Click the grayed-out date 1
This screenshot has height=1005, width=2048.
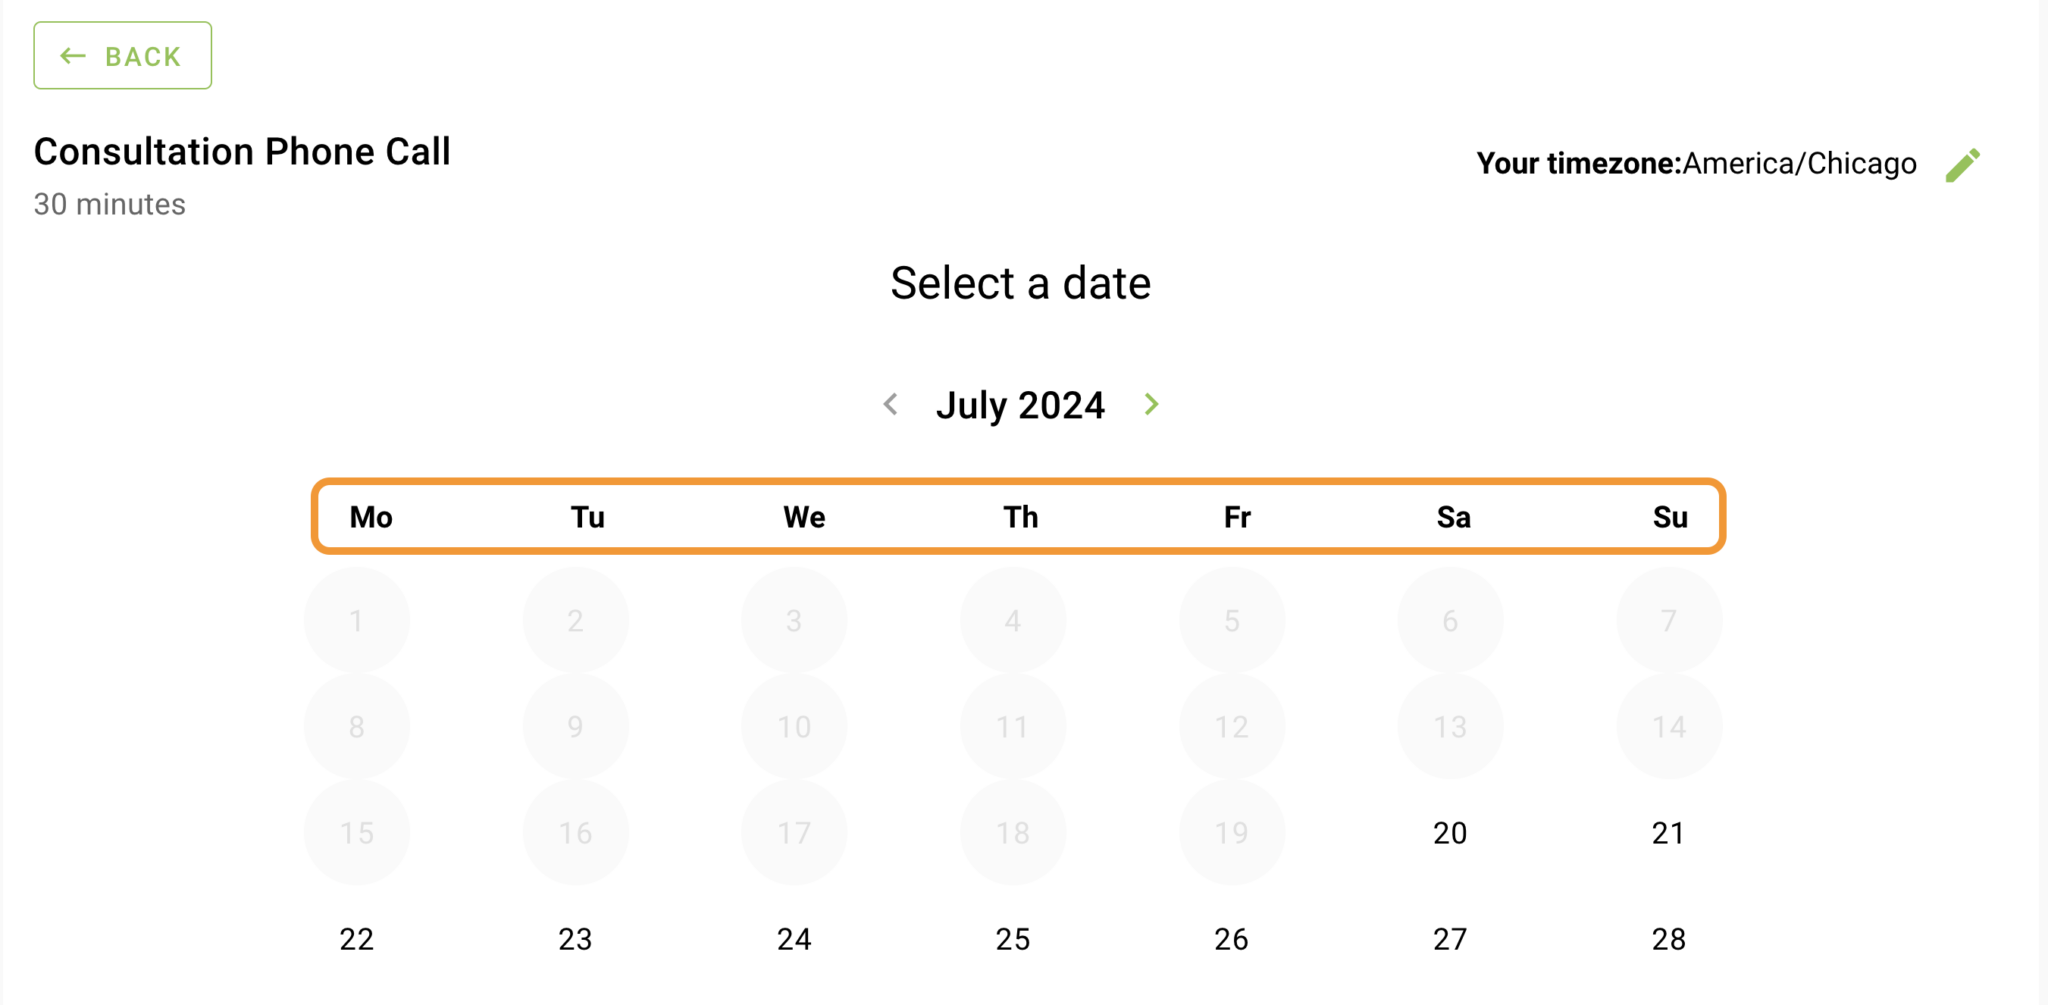pyautogui.click(x=356, y=620)
